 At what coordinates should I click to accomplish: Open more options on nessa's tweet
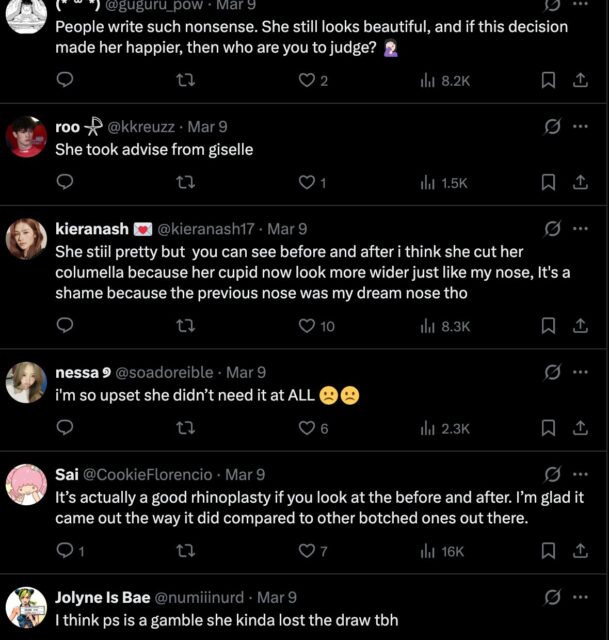point(580,372)
